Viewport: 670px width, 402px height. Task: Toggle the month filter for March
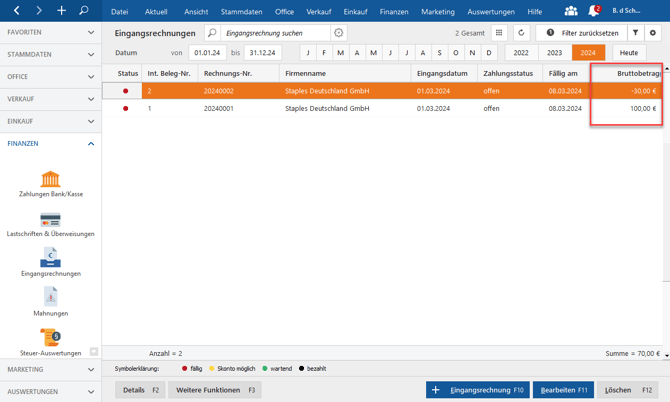click(340, 53)
